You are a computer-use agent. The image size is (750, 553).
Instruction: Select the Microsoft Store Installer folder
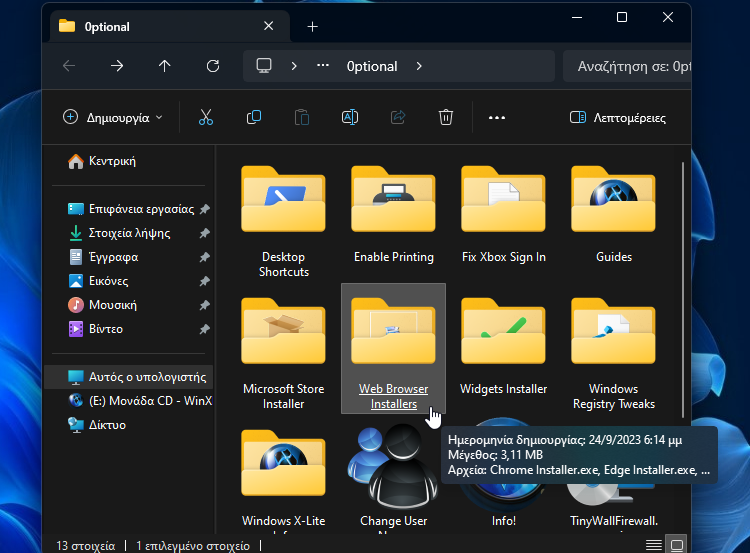tap(284, 353)
